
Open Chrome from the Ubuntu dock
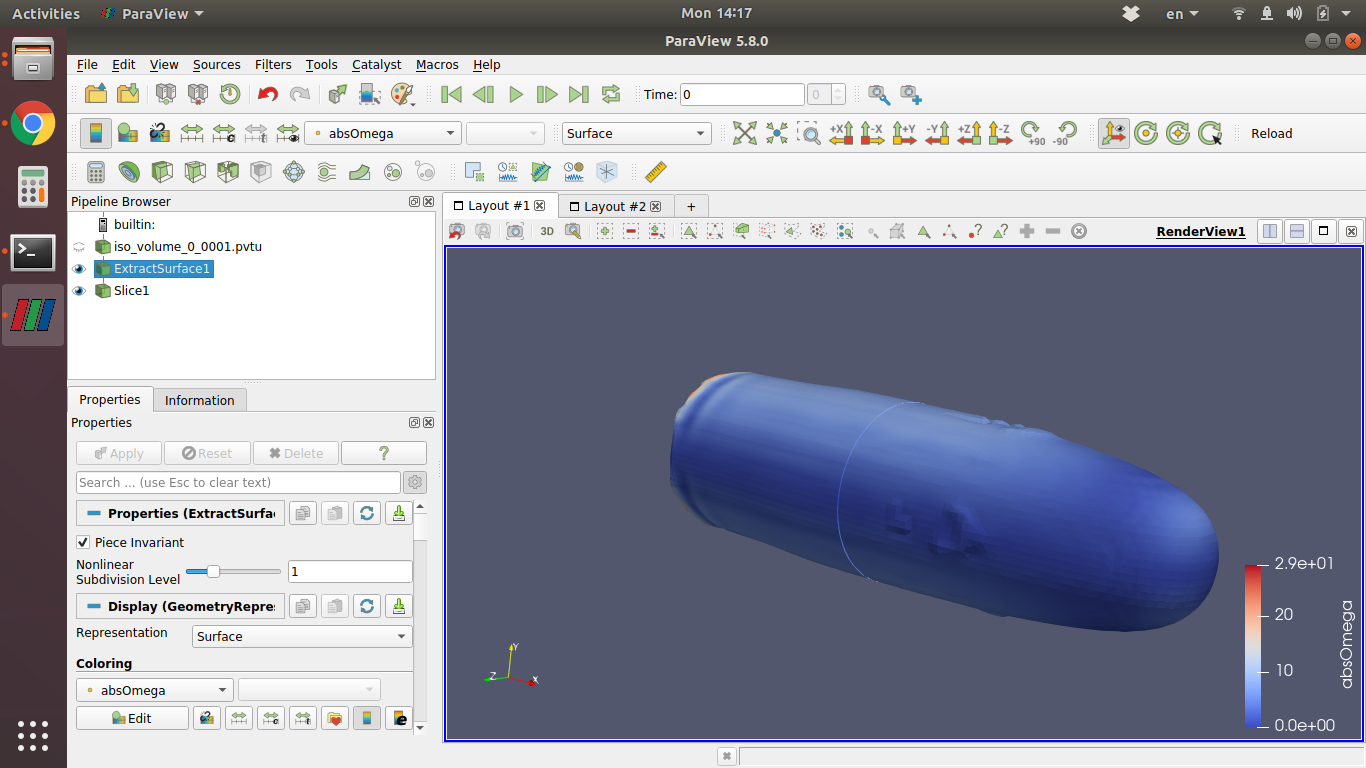(x=33, y=124)
